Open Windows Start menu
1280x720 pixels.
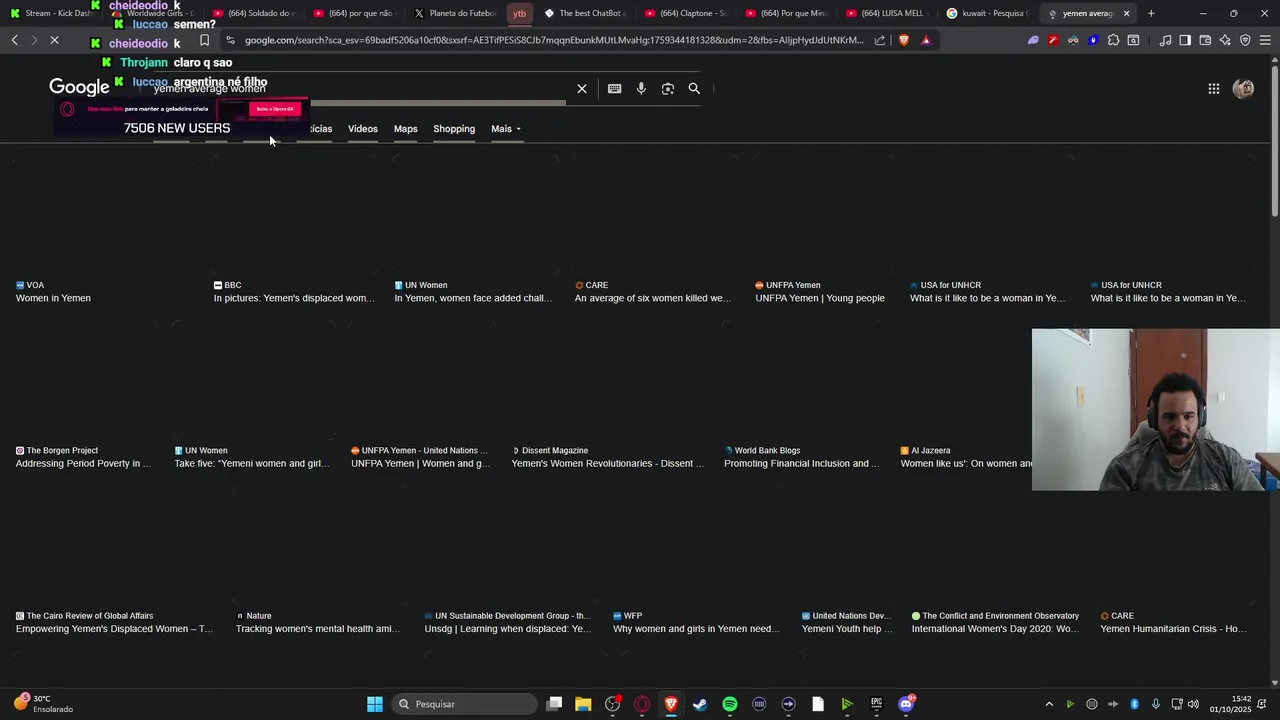tap(375, 704)
